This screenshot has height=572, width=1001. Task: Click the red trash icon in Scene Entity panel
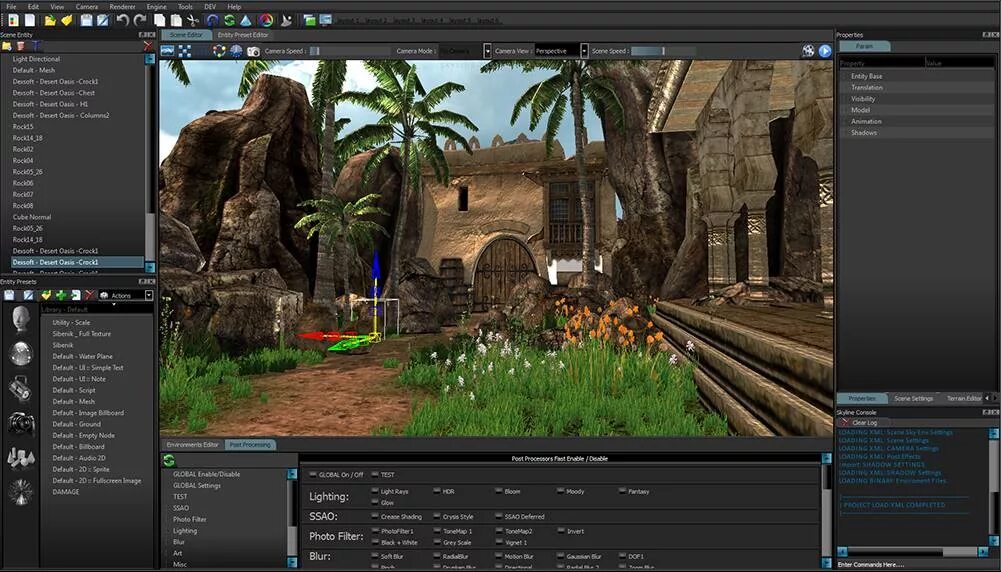[x=21, y=46]
